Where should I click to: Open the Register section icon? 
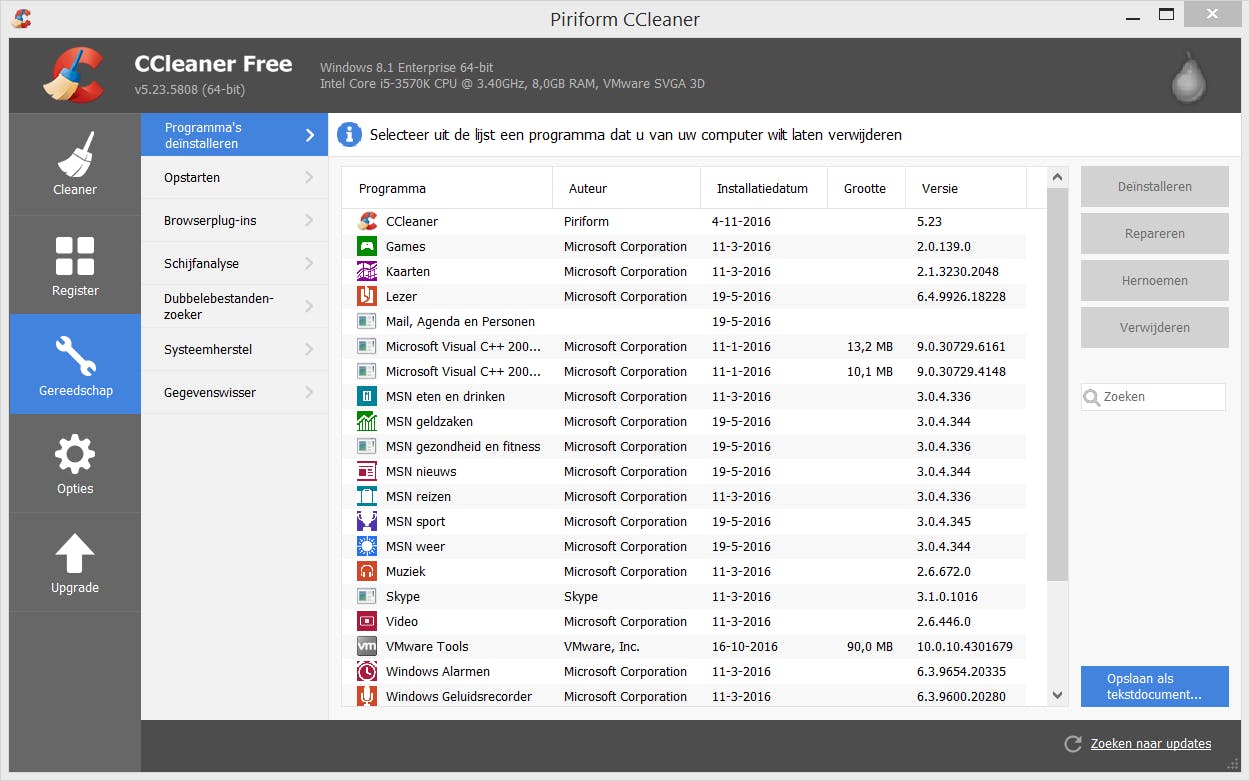pyautogui.click(x=75, y=255)
